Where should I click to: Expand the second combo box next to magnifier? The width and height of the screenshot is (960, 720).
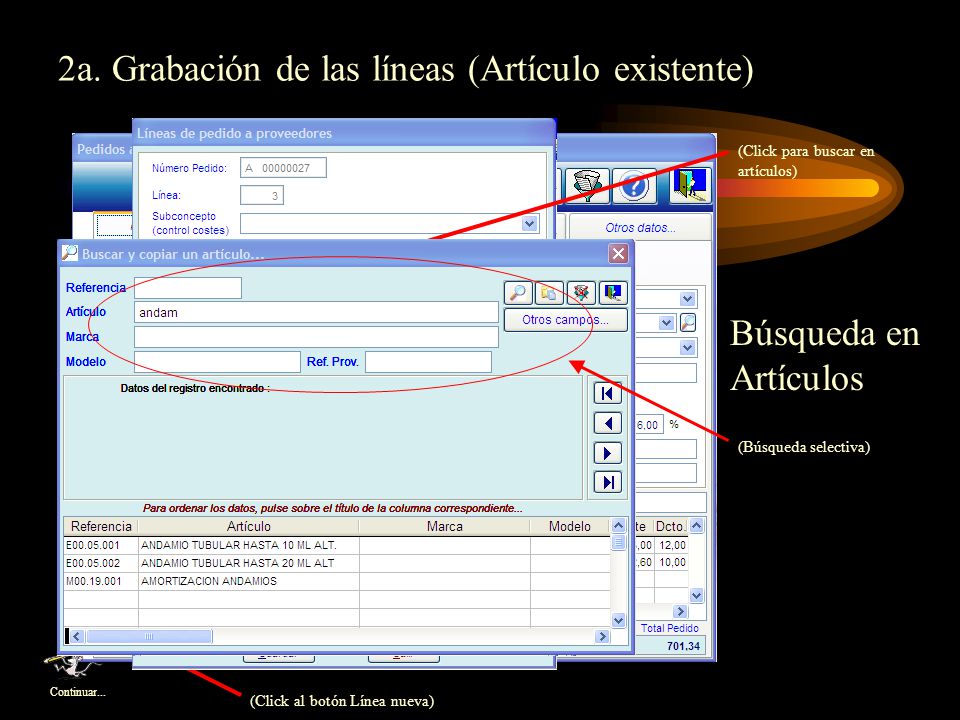[667, 323]
